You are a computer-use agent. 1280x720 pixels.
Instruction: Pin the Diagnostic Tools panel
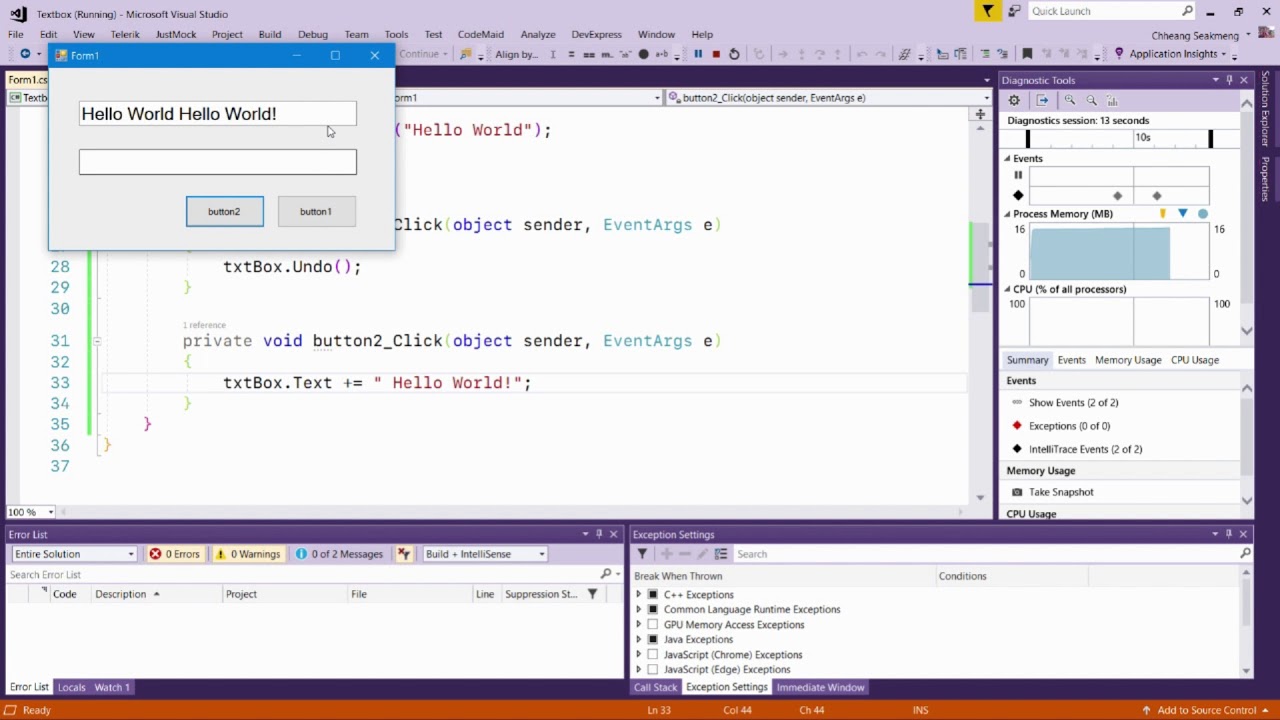(x=1229, y=80)
